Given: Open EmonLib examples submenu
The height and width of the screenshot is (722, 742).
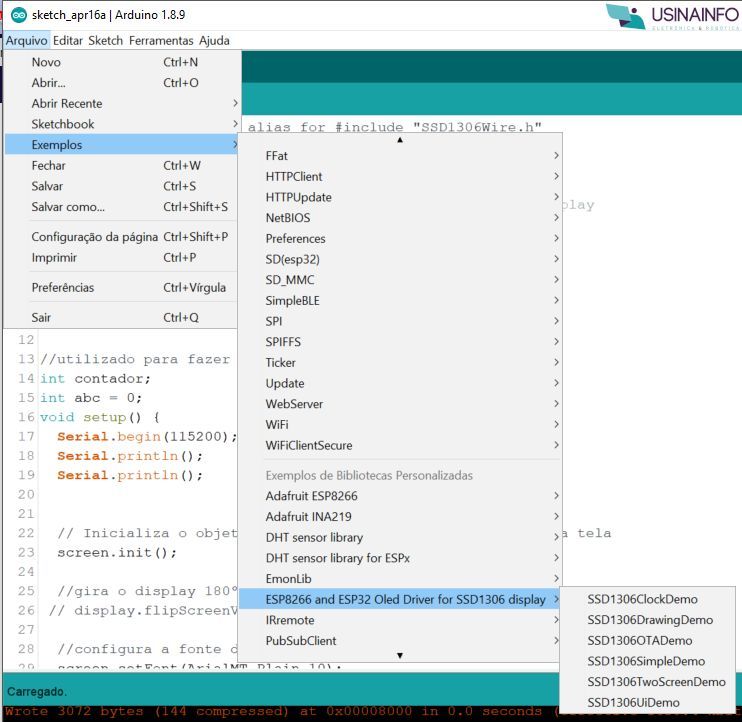Looking at the screenshot, I should pos(400,579).
